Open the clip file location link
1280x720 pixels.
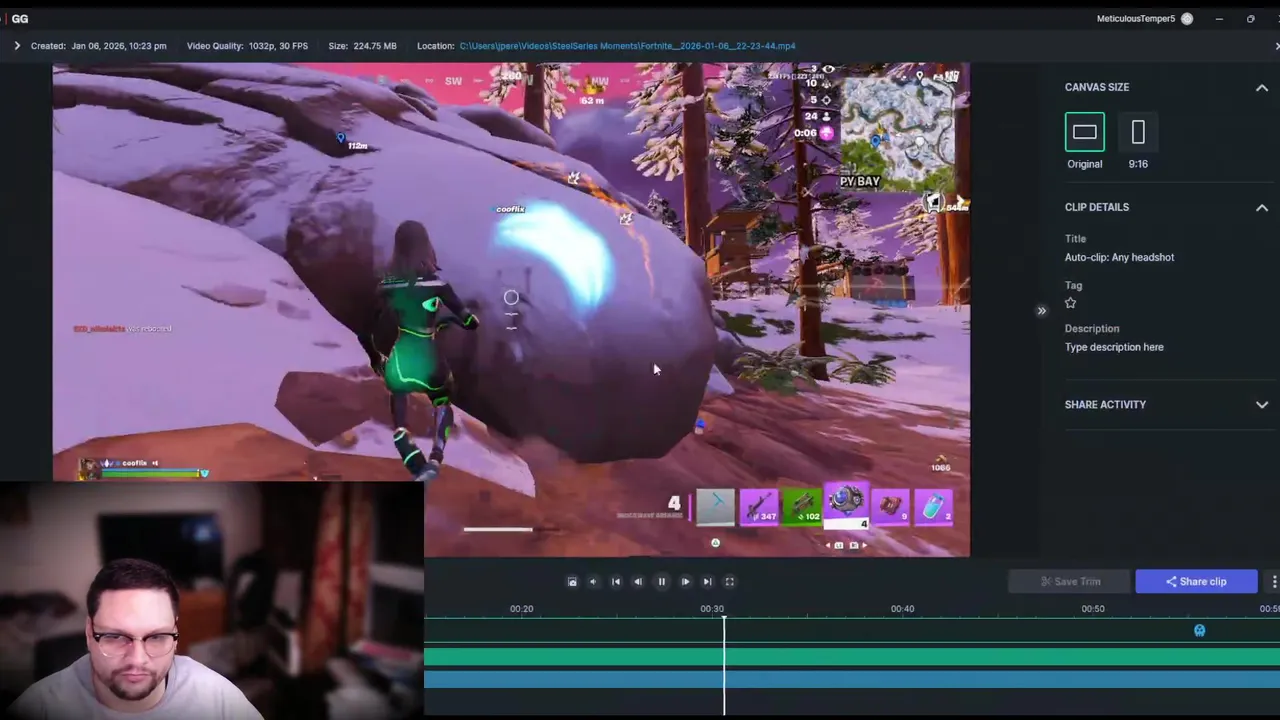pyautogui.click(x=627, y=46)
